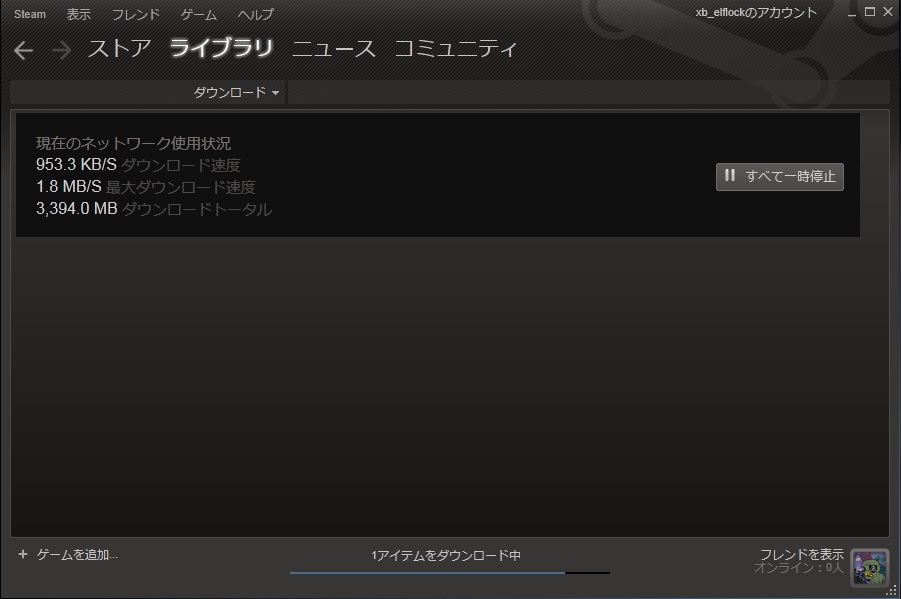Maximize the Steam window
The height and width of the screenshot is (599, 901).
pyautogui.click(x=870, y=11)
